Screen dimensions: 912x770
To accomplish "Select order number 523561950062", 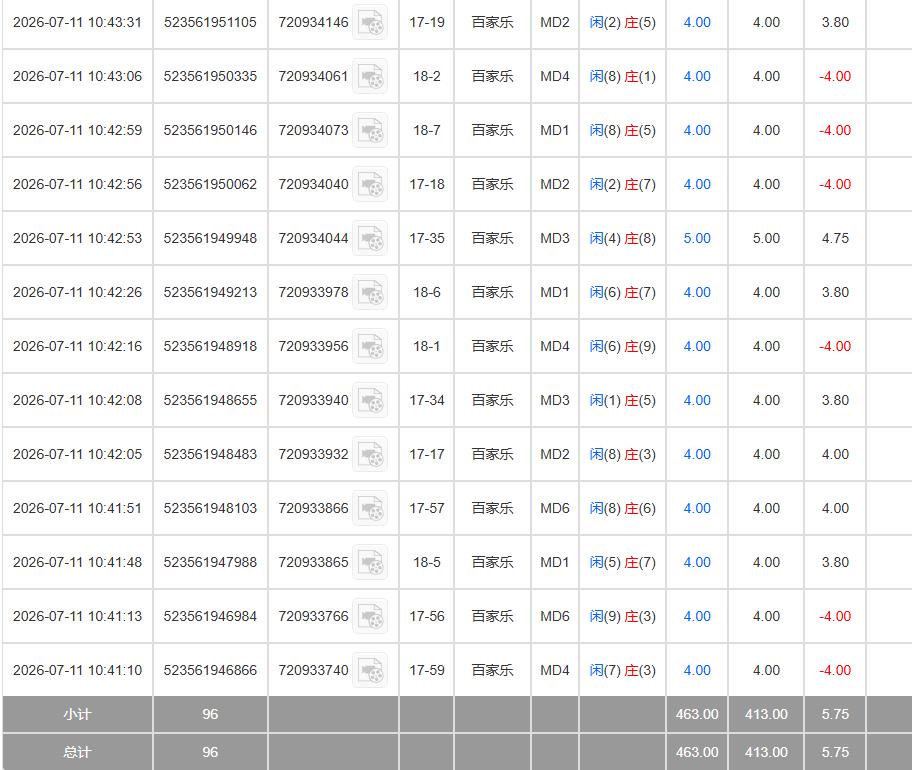I will (210, 184).
